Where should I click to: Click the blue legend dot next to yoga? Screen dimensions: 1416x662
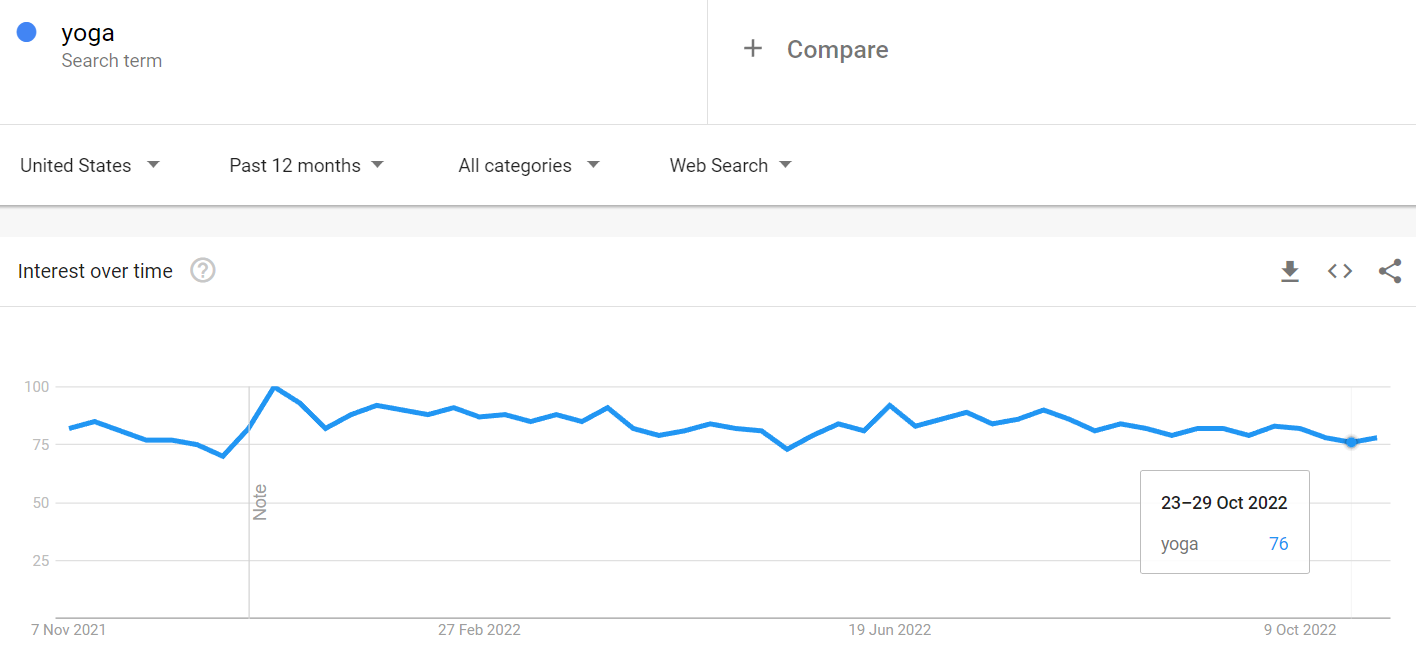(25, 31)
